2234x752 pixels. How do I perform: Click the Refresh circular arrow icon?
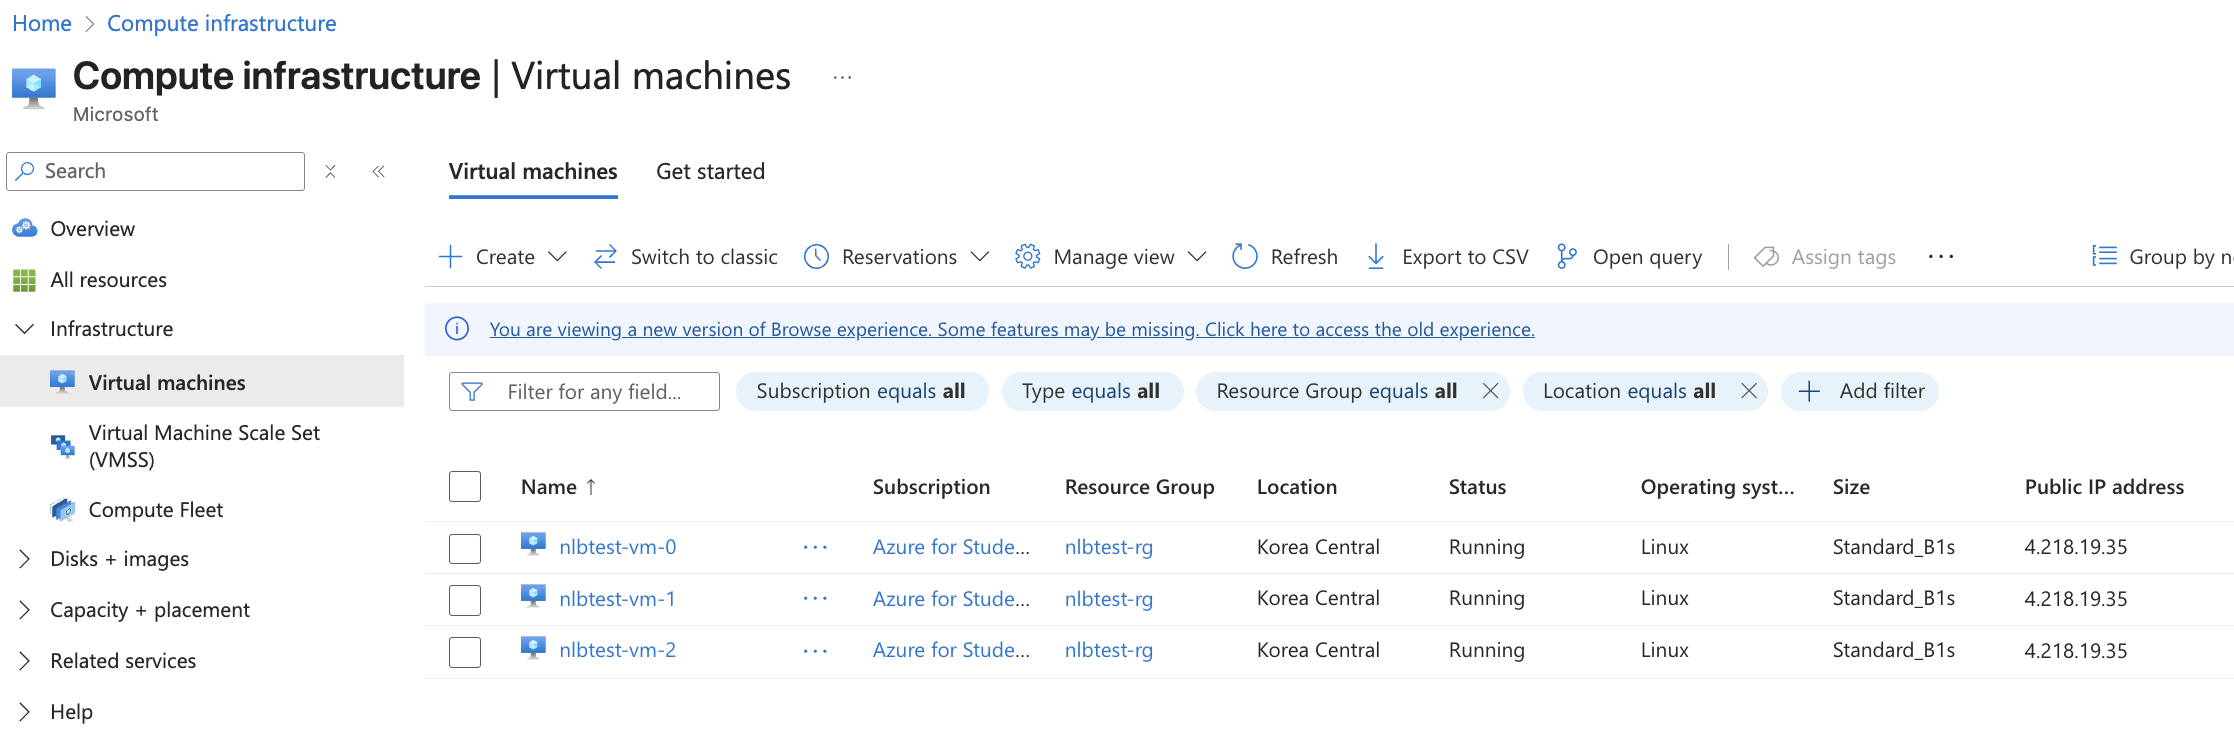(1244, 257)
